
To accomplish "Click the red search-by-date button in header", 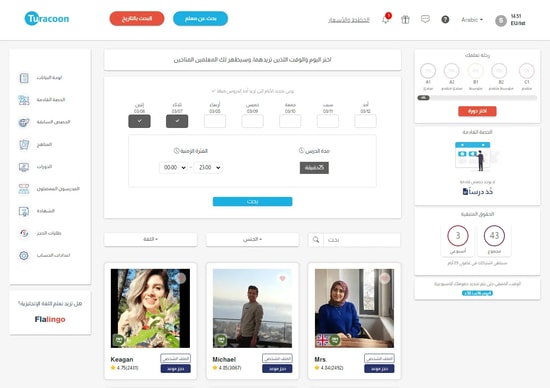I will click(x=137, y=19).
